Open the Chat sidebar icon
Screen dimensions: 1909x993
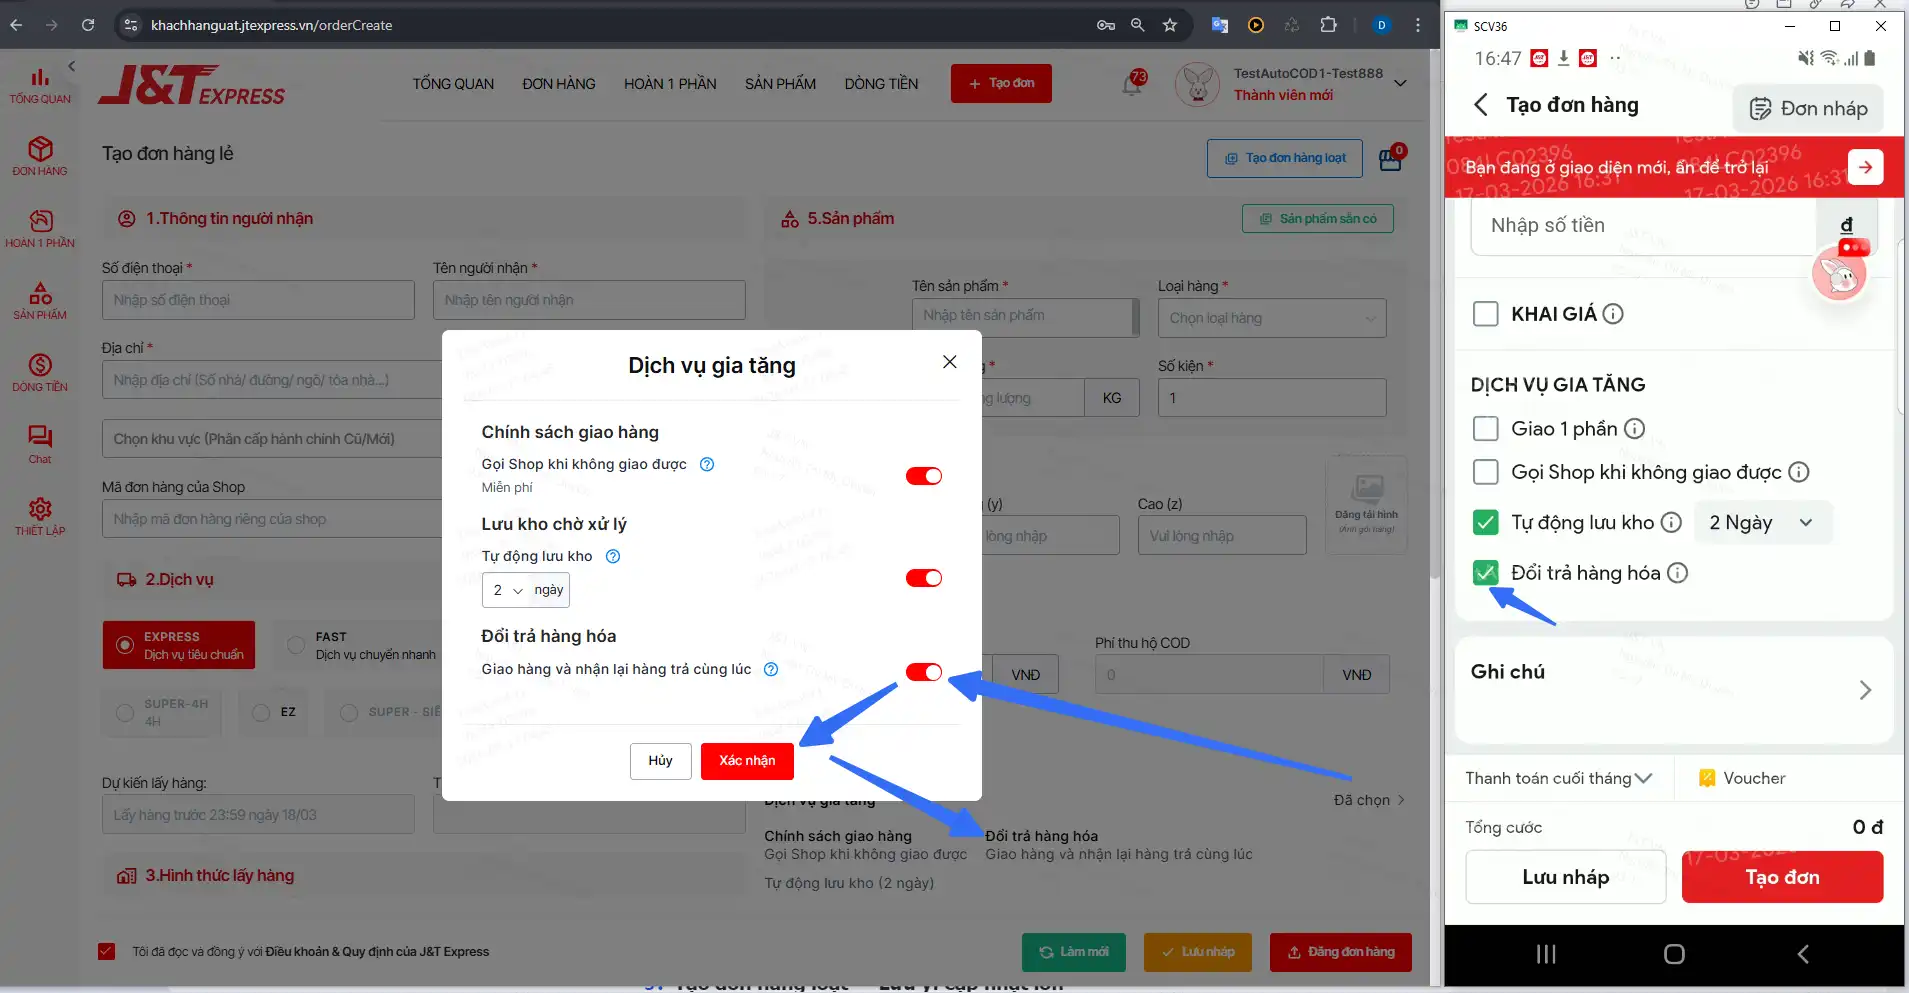click(40, 444)
